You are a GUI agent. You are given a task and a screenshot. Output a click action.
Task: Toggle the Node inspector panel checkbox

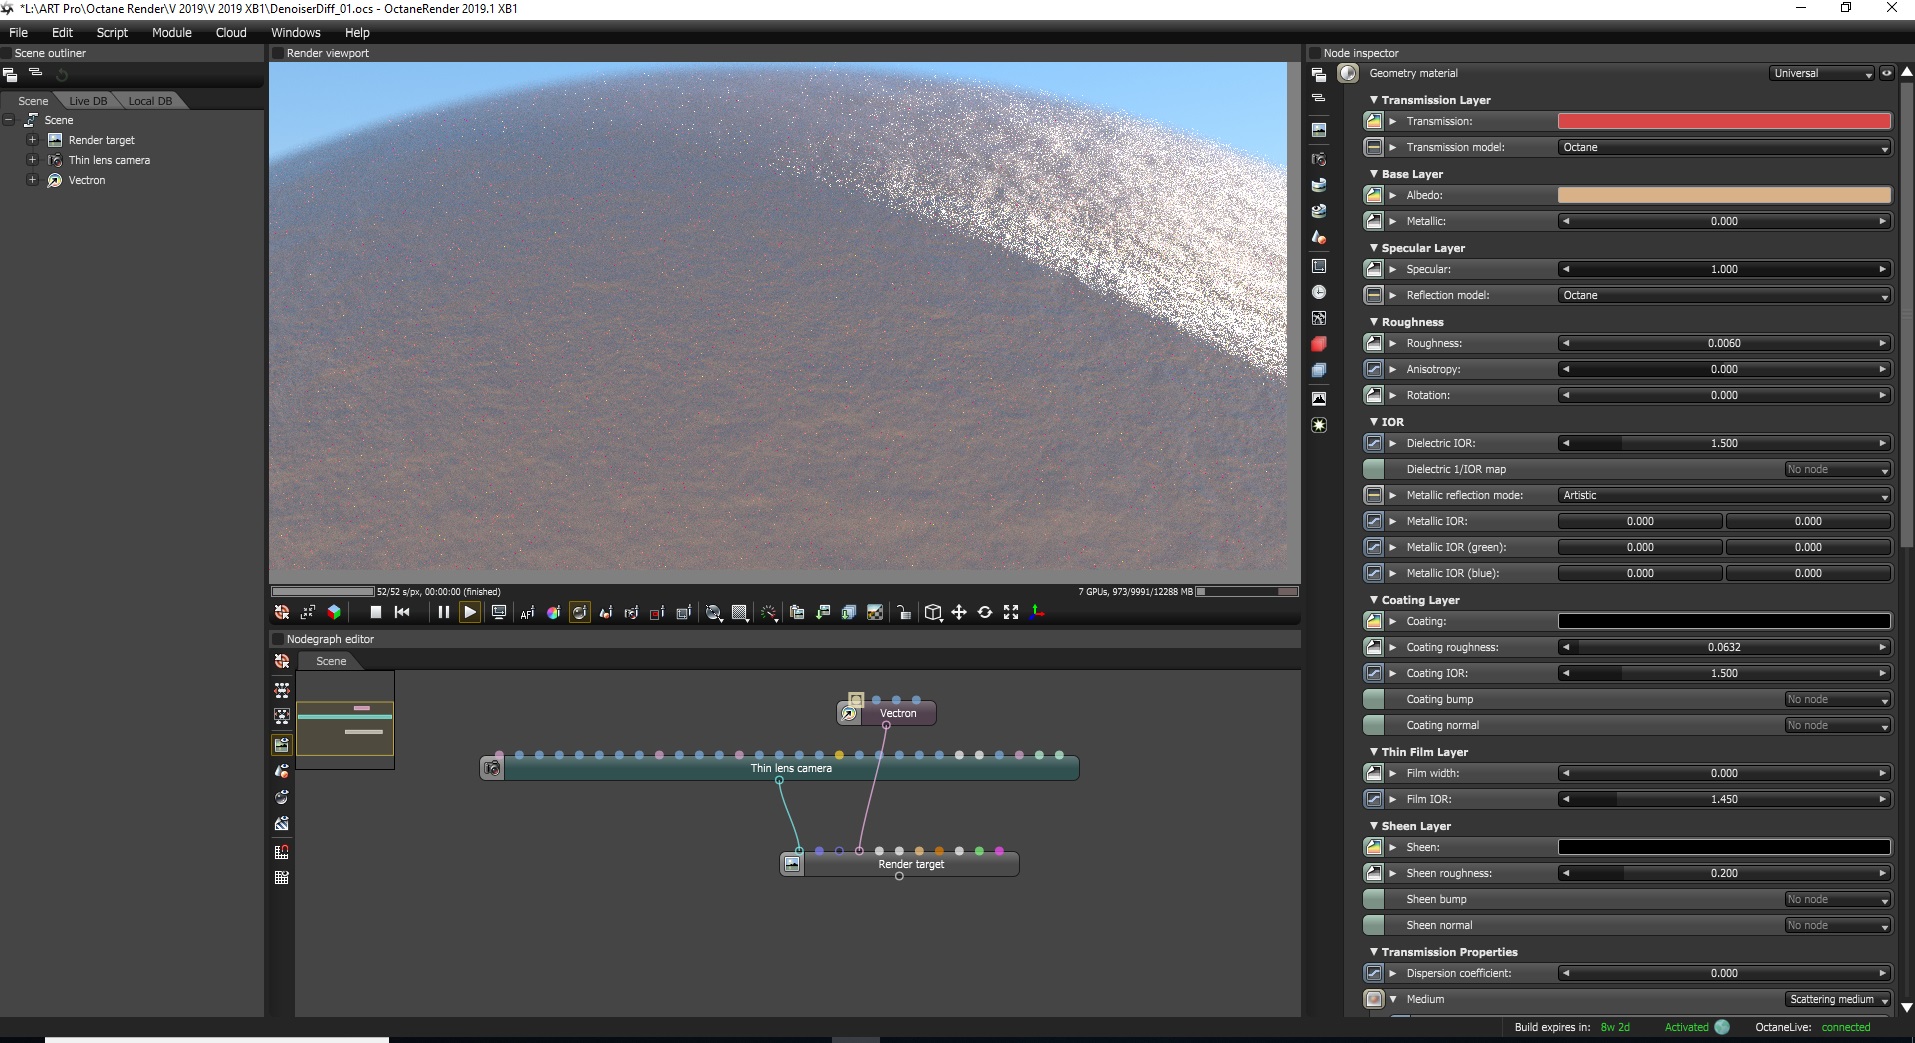[1315, 53]
